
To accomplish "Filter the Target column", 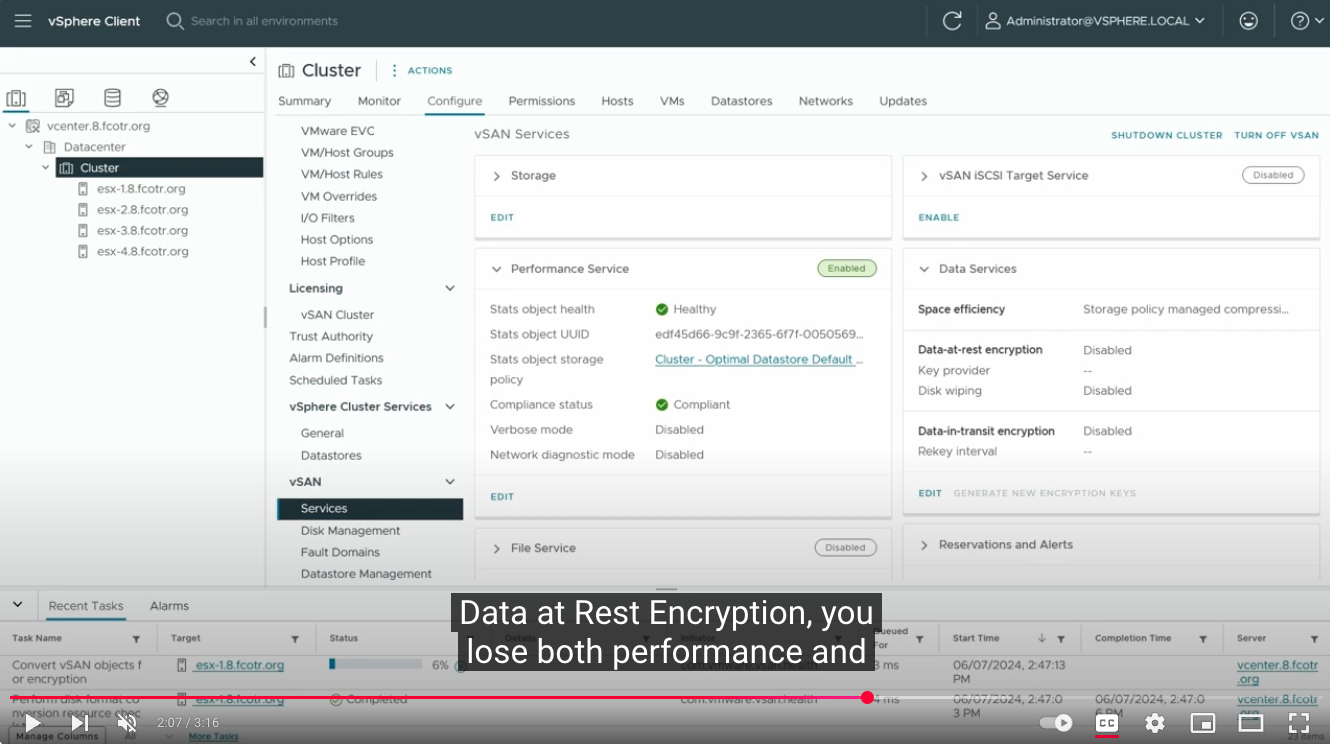I will 295,639.
